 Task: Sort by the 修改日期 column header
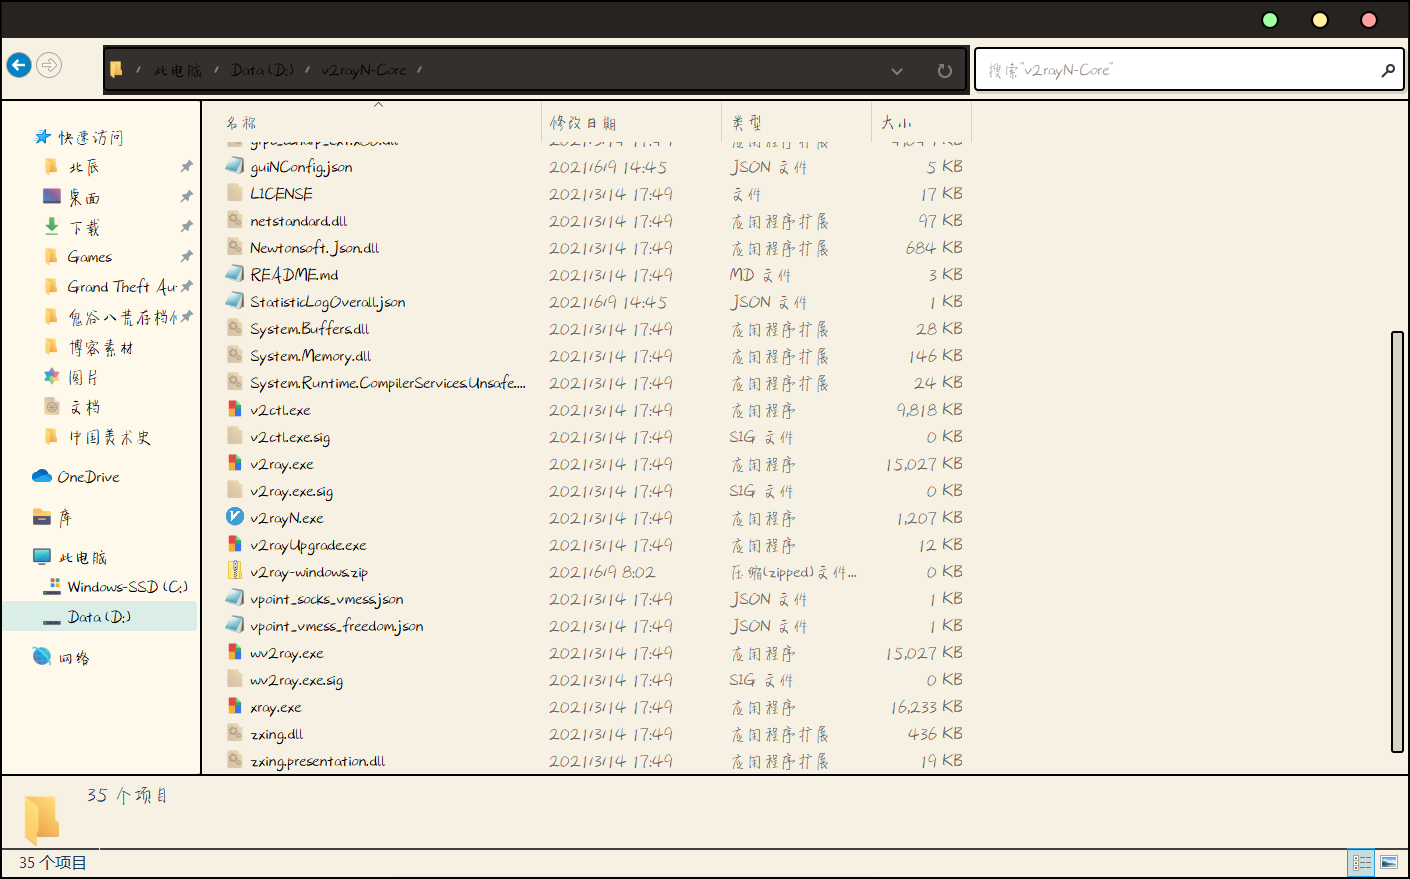coord(583,122)
